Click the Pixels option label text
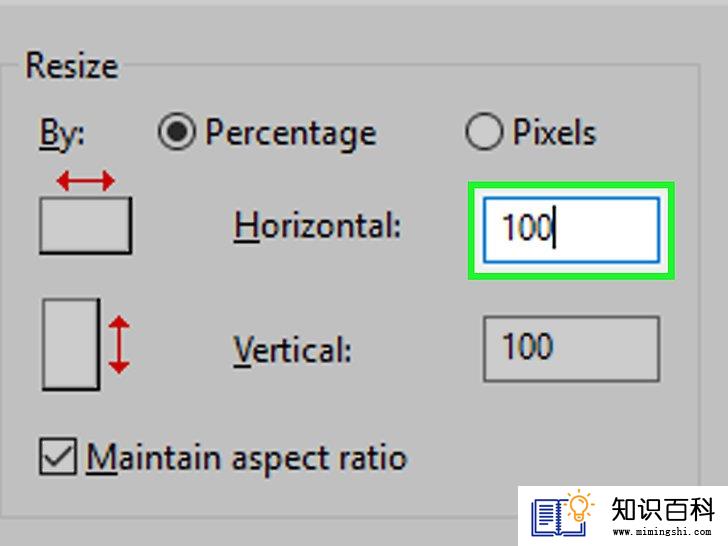Viewport: 728px width, 546px height. (554, 133)
